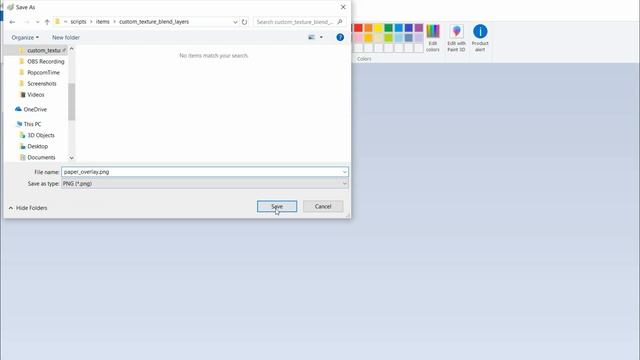
Task: Click the Forward navigation arrow
Action: 26,22
